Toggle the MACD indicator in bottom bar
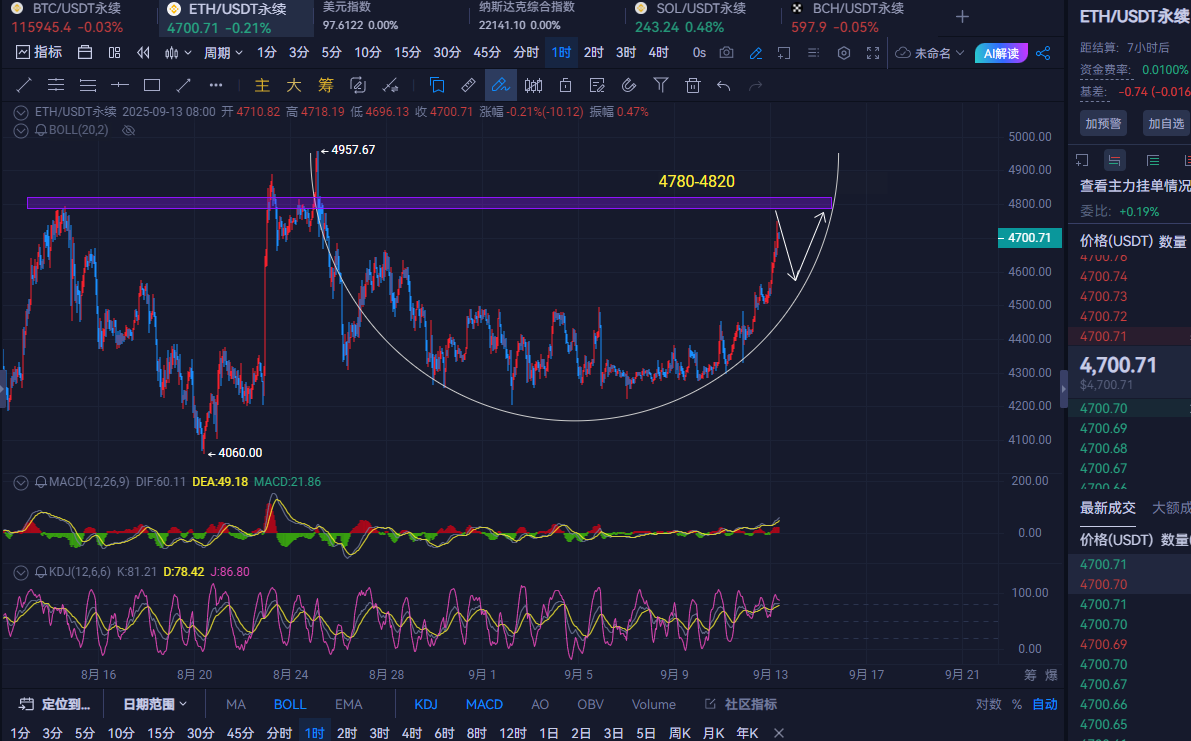1191x741 pixels. point(485,705)
